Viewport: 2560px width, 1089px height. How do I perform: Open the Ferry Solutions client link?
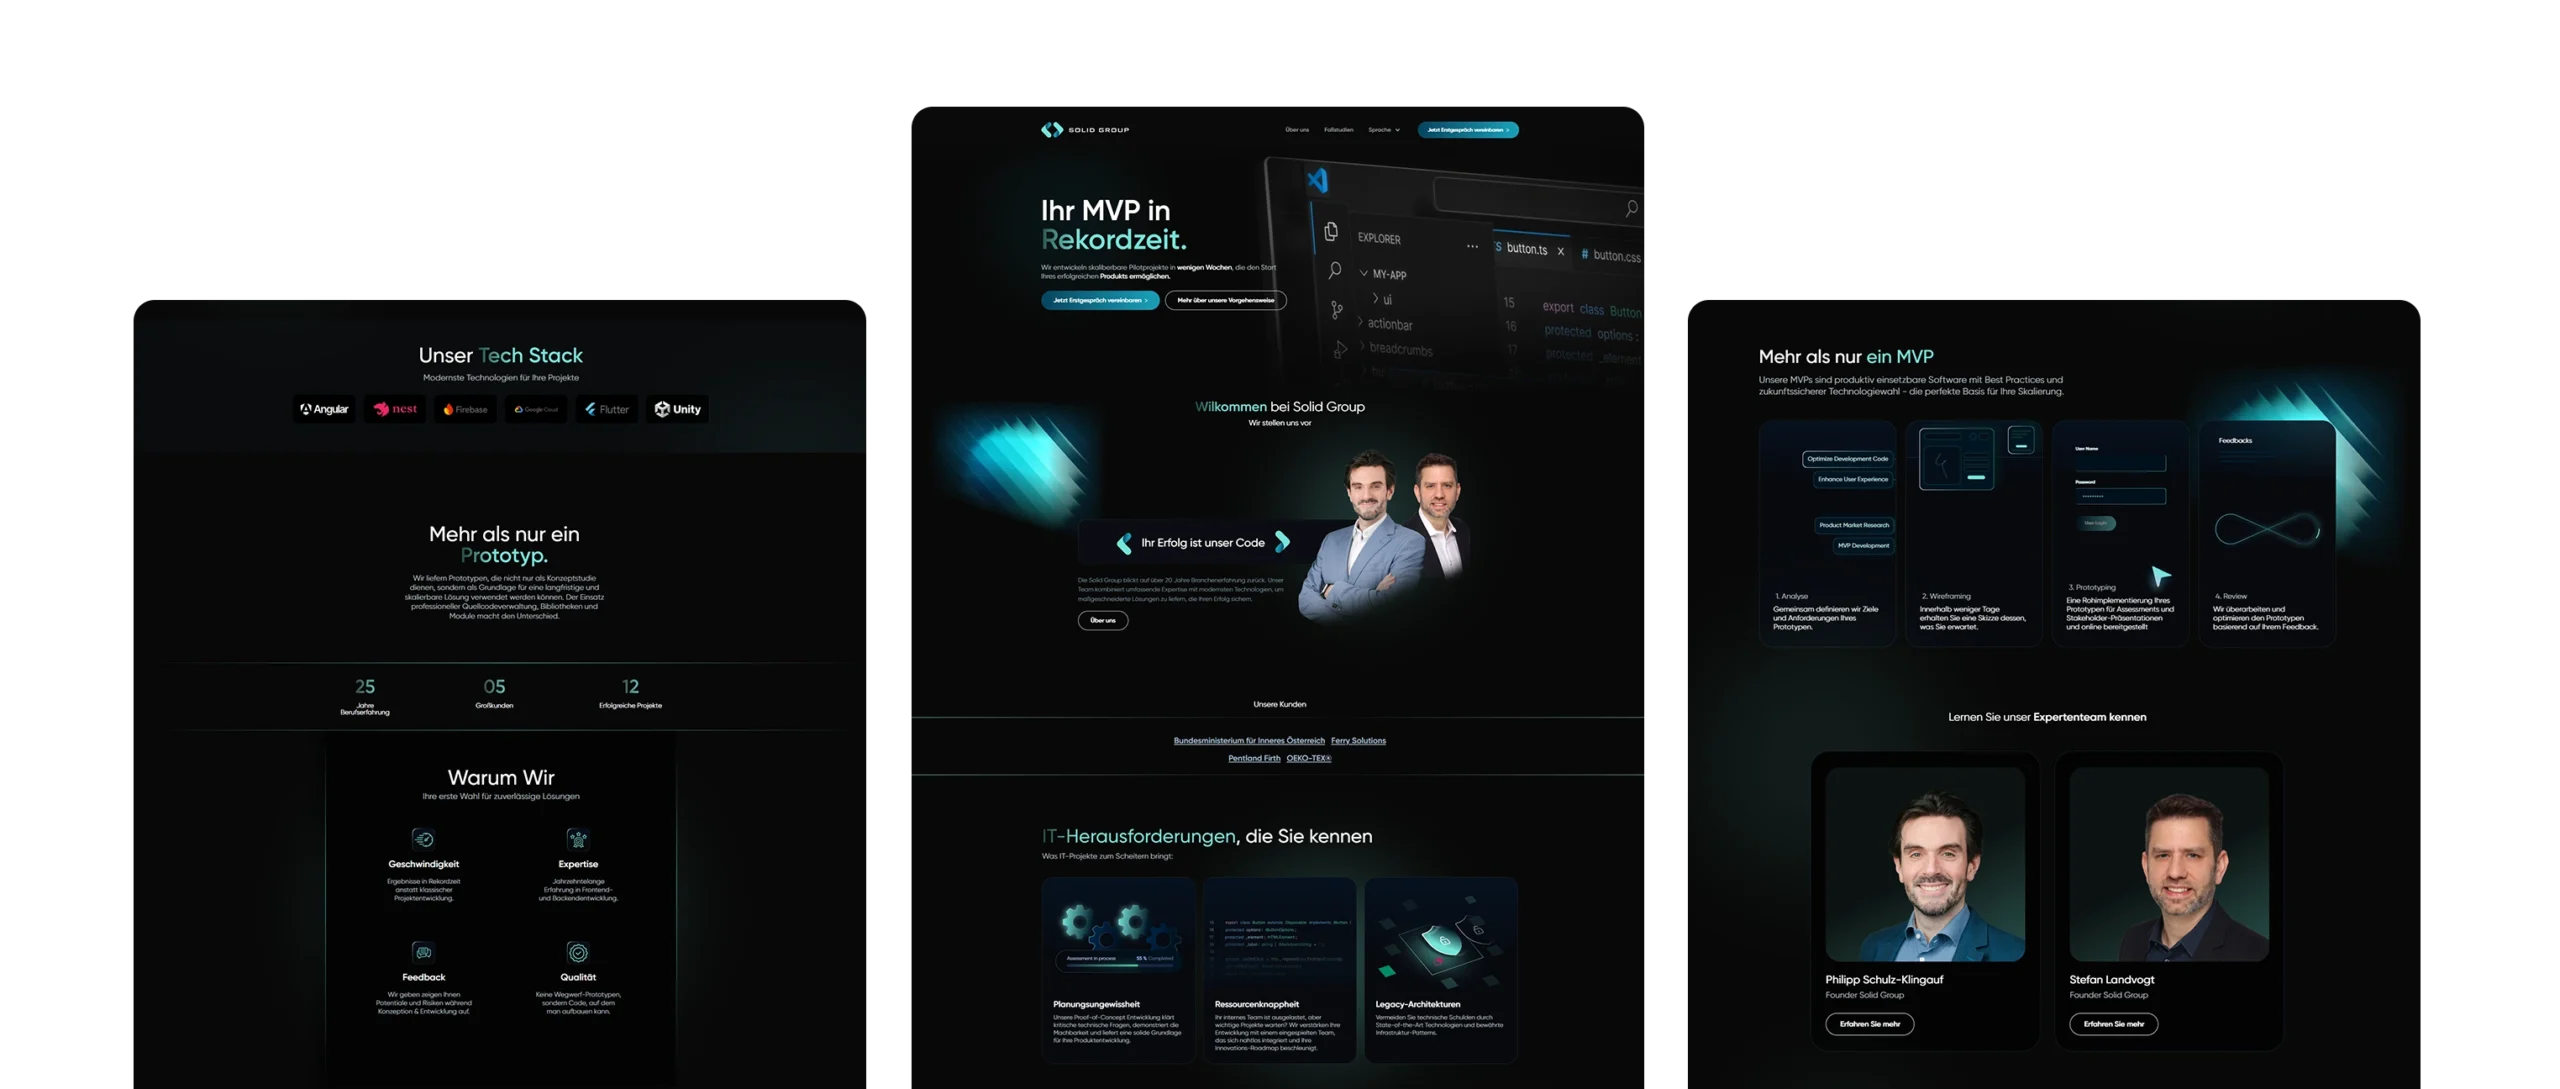click(1358, 741)
